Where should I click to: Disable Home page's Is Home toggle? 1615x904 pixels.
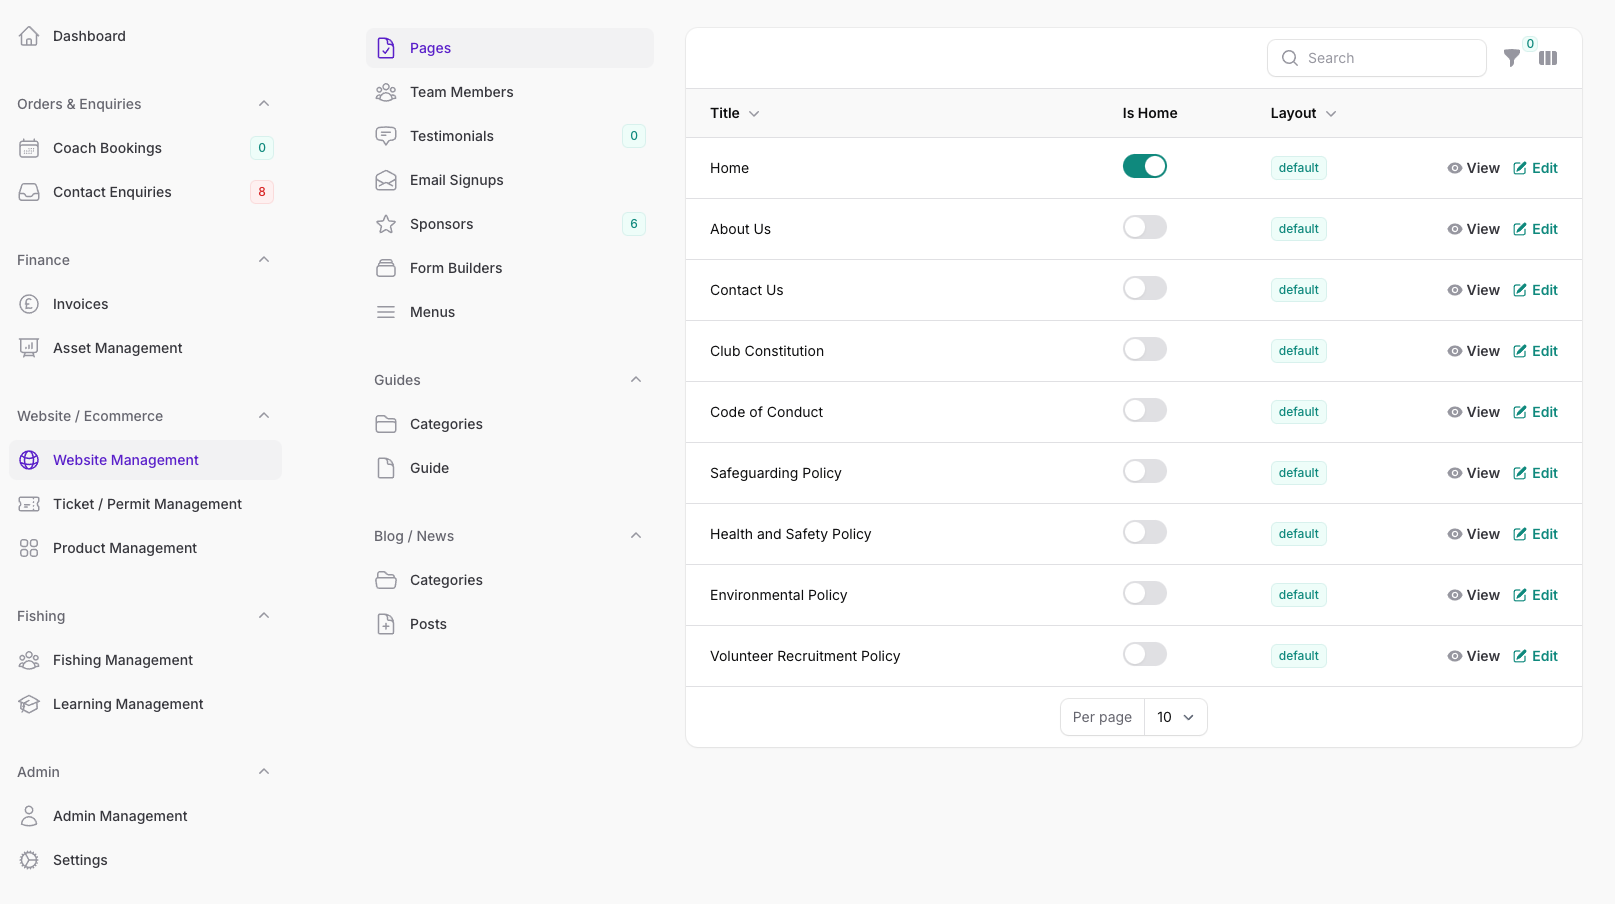tap(1144, 166)
